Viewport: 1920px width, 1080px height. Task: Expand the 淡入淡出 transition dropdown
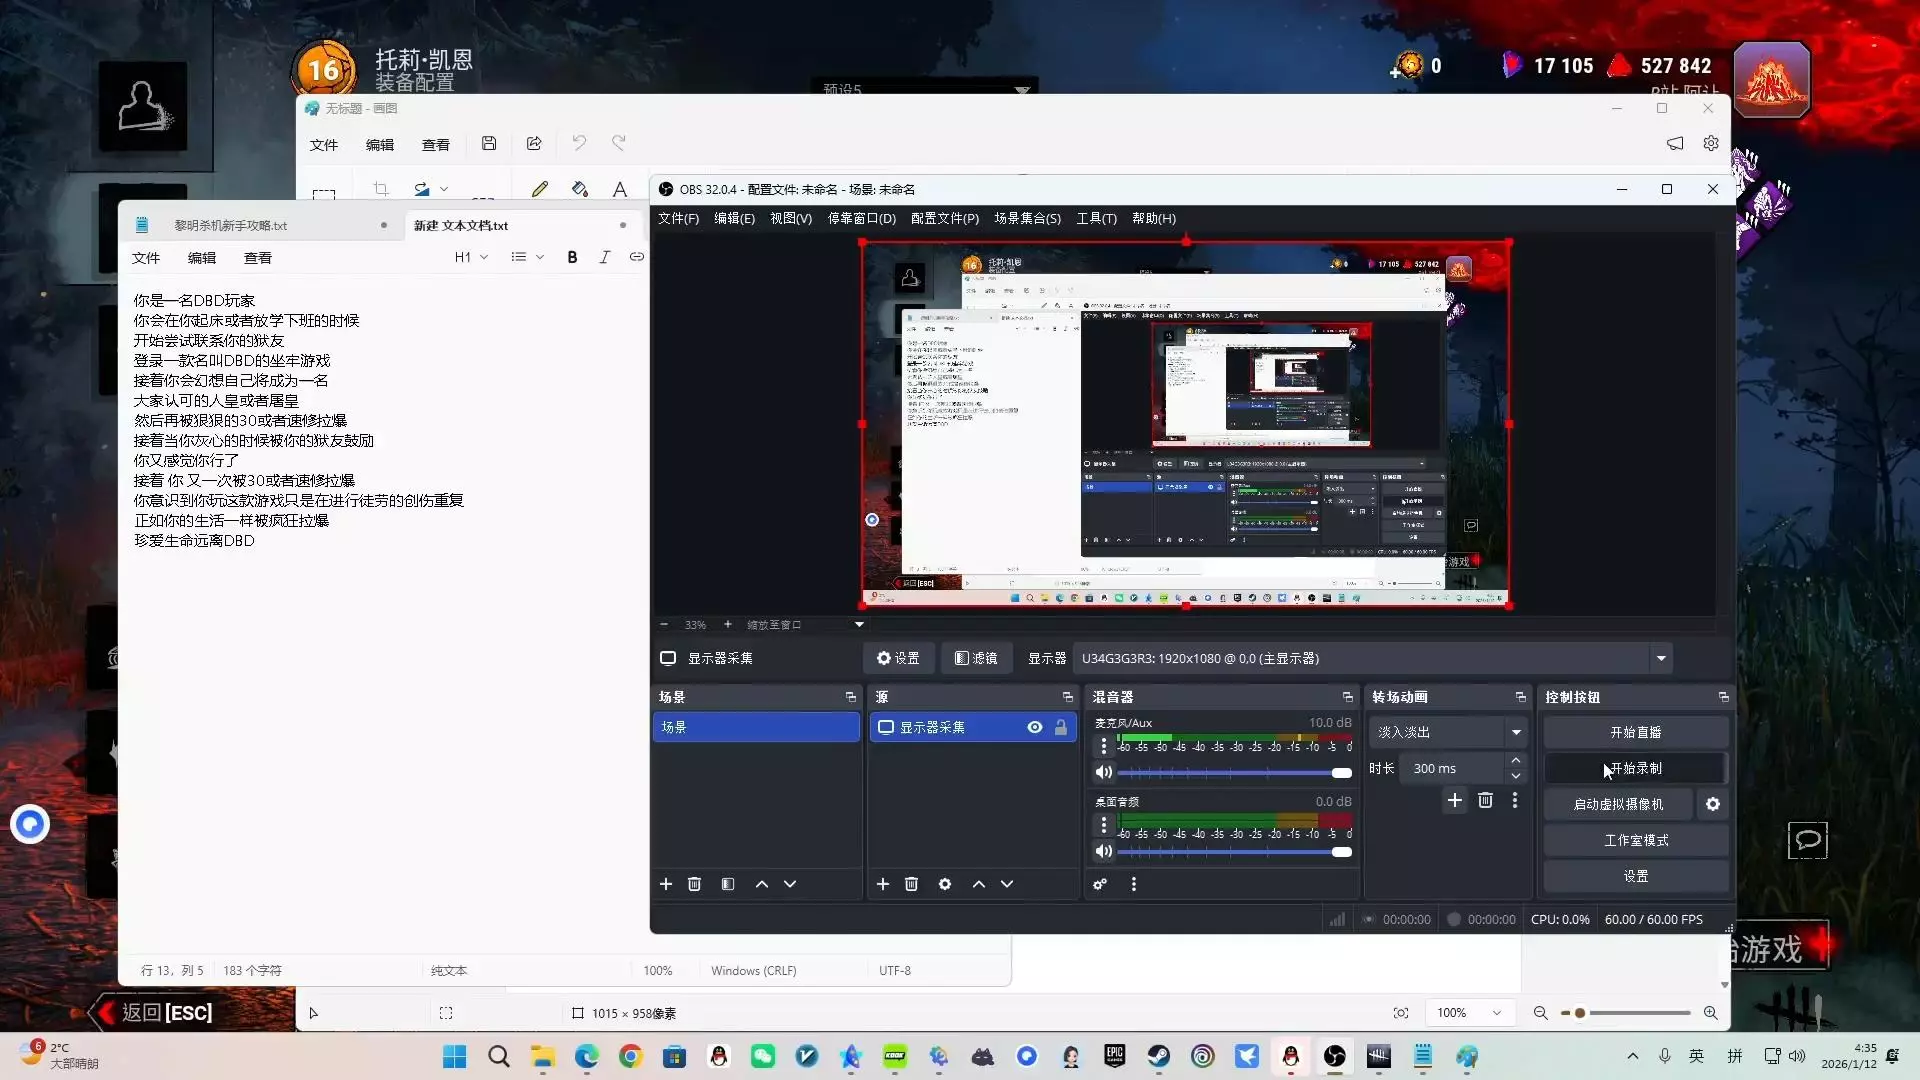tap(1516, 732)
